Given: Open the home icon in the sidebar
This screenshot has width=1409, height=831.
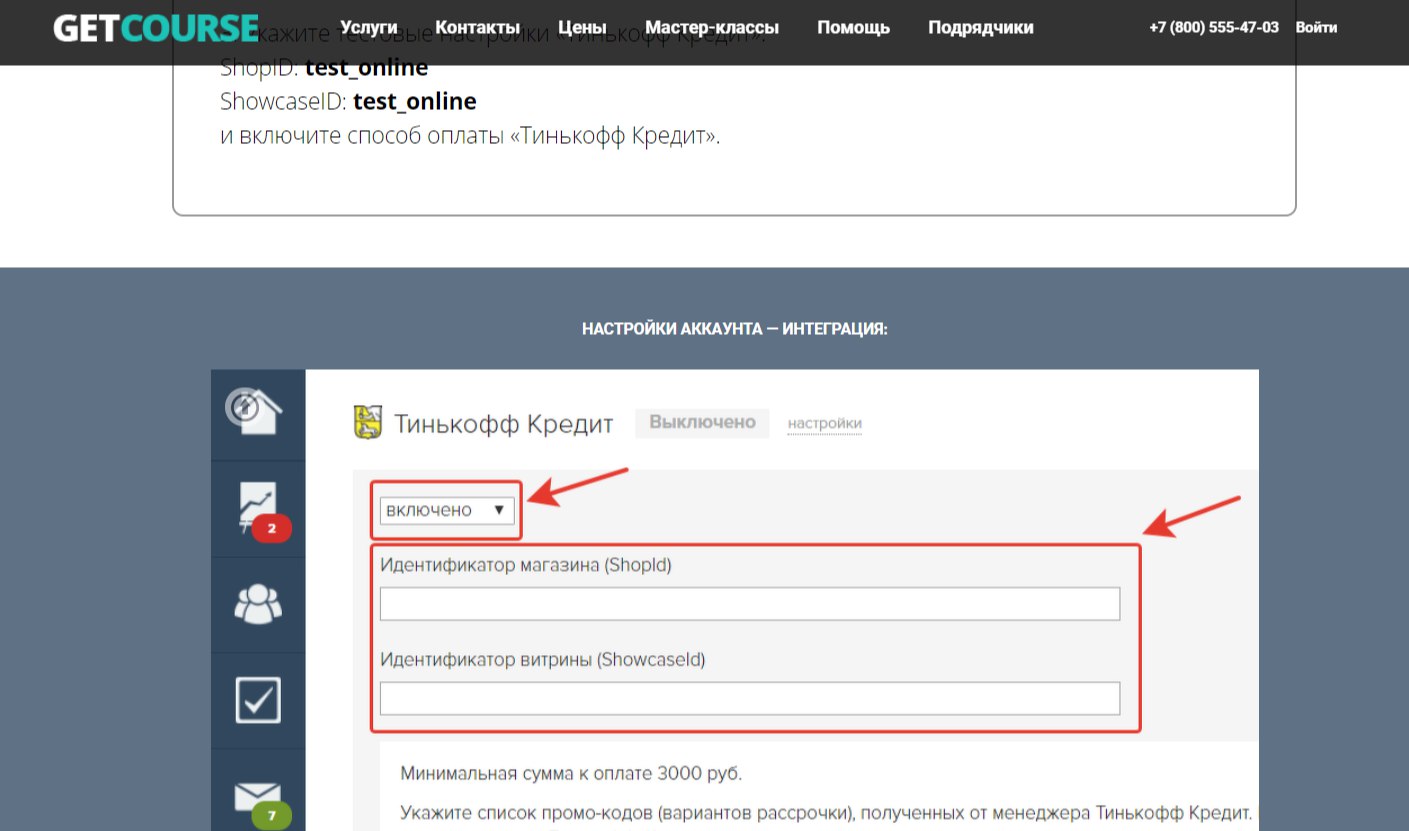Looking at the screenshot, I should 256,411.
